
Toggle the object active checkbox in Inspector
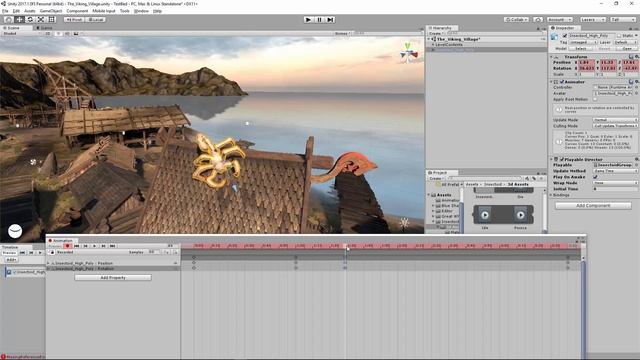[565, 36]
